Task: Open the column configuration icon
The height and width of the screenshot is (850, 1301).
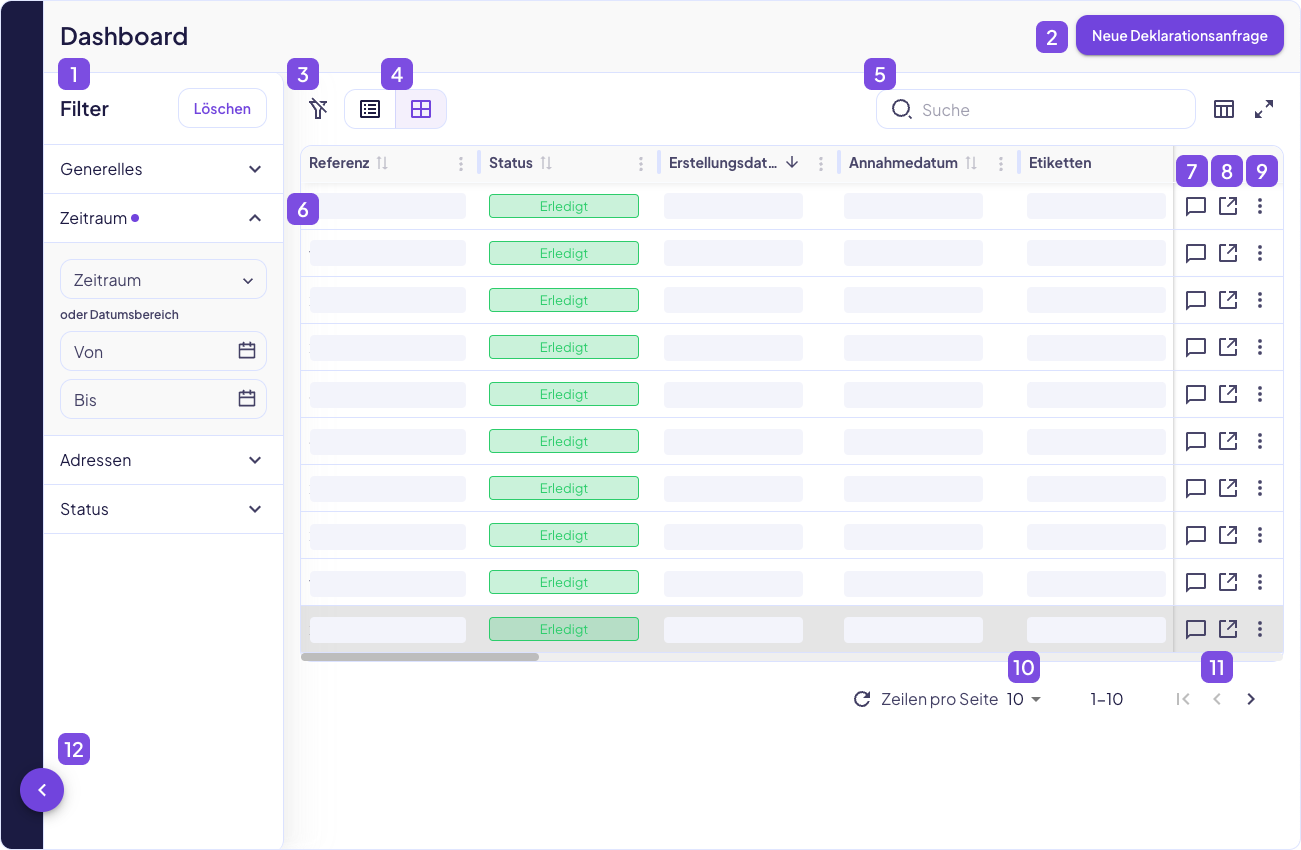Action: click(x=1224, y=109)
